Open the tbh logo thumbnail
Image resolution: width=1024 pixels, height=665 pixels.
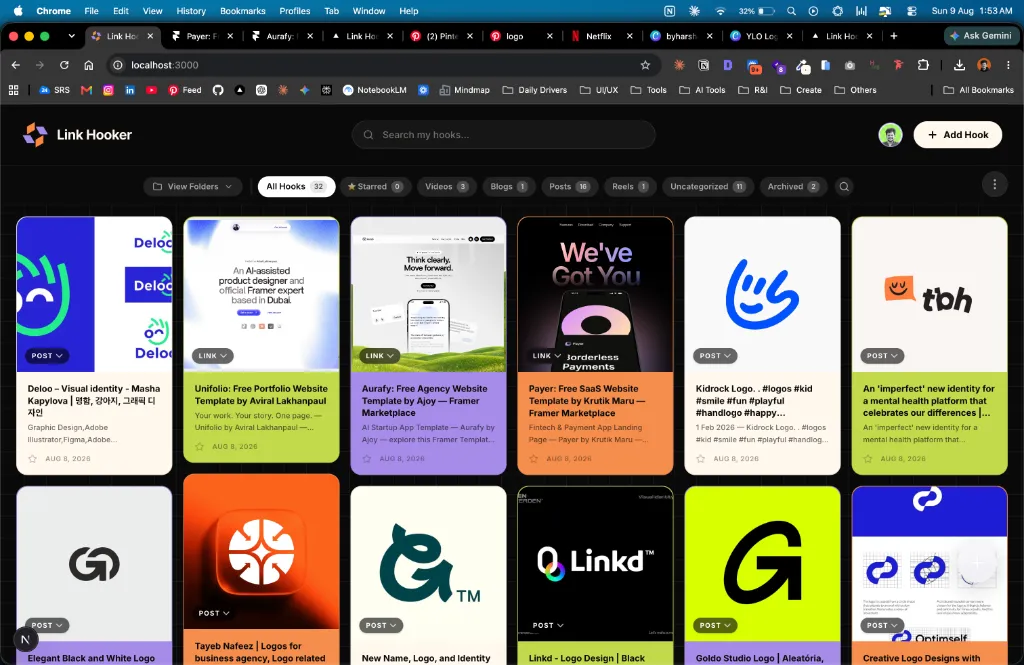pos(929,294)
